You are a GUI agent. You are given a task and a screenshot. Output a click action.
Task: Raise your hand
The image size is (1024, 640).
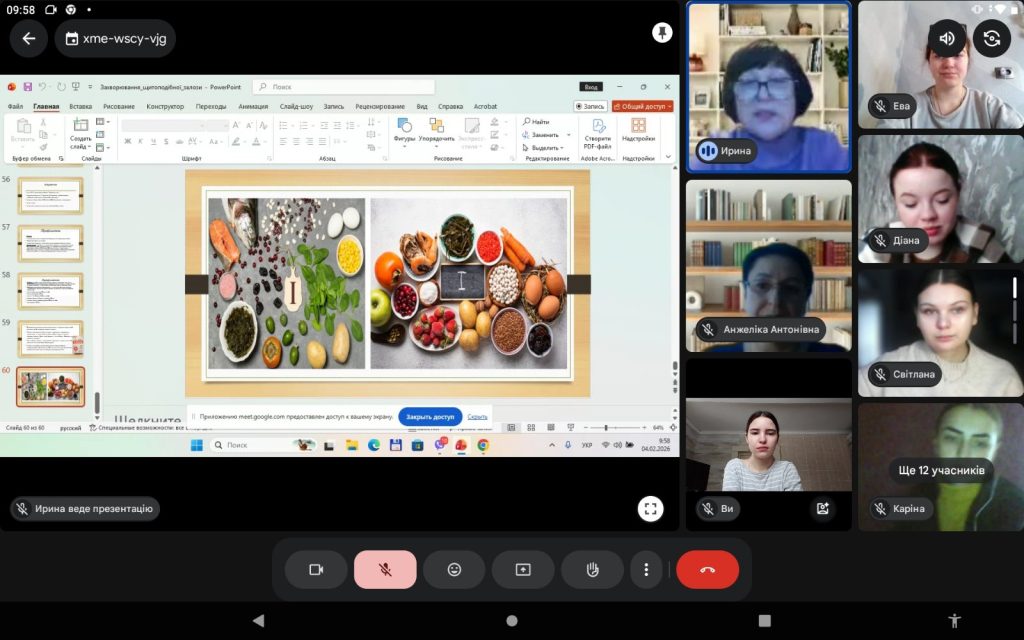click(x=592, y=569)
